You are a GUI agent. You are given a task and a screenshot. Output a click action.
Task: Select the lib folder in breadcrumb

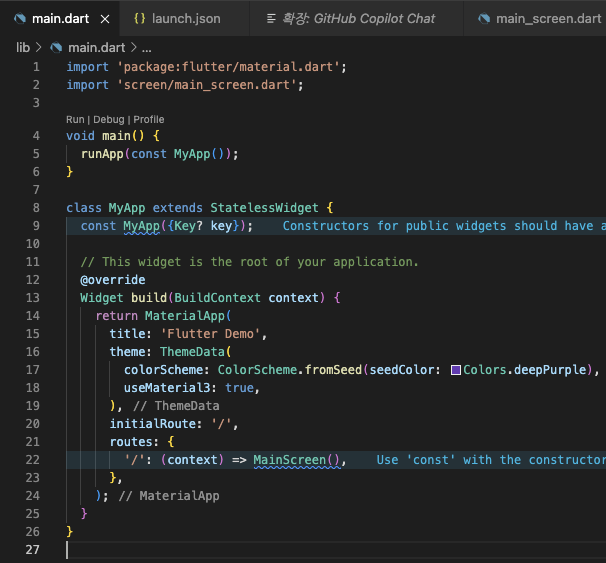click(x=23, y=48)
